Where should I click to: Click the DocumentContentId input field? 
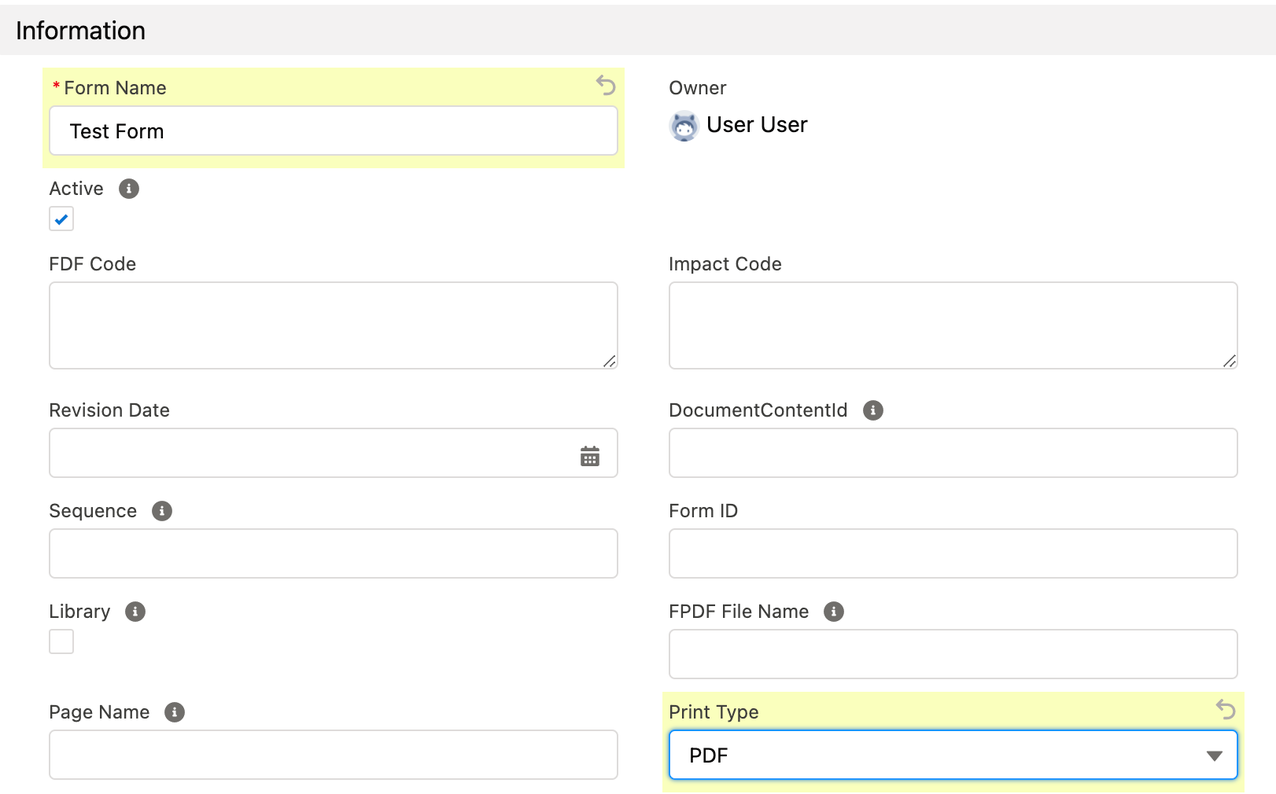click(953, 453)
